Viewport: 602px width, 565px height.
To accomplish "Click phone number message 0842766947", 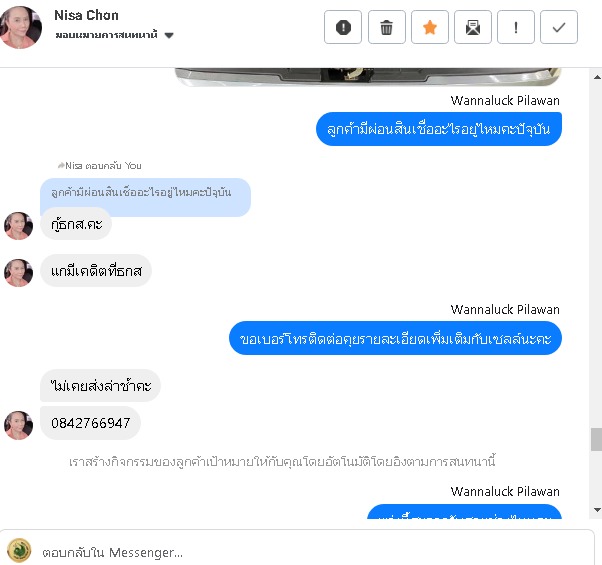I will click(x=90, y=423).
